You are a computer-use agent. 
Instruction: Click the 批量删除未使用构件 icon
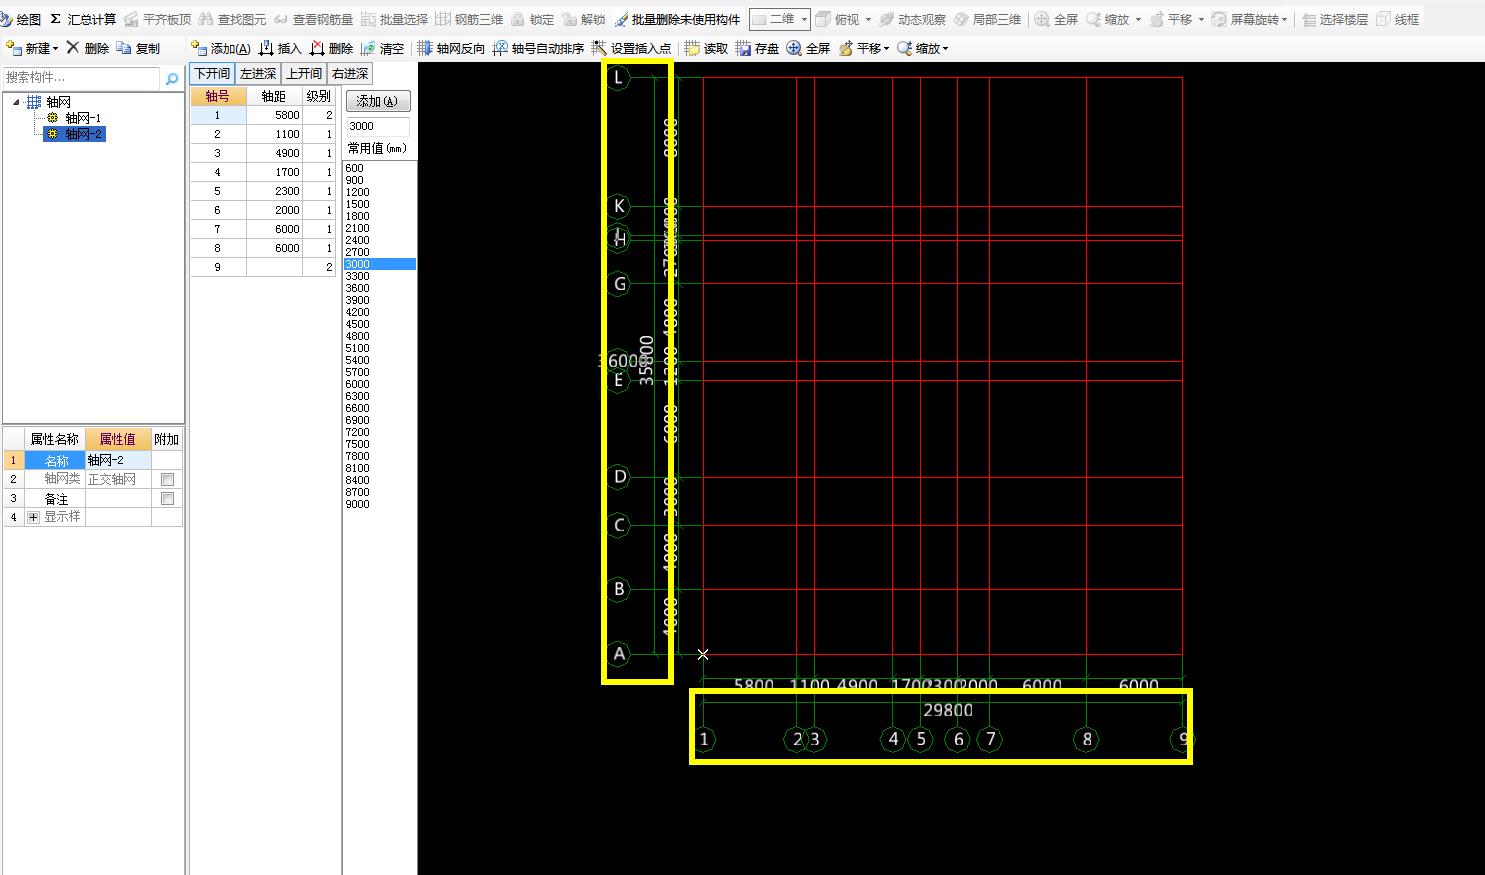(x=621, y=19)
